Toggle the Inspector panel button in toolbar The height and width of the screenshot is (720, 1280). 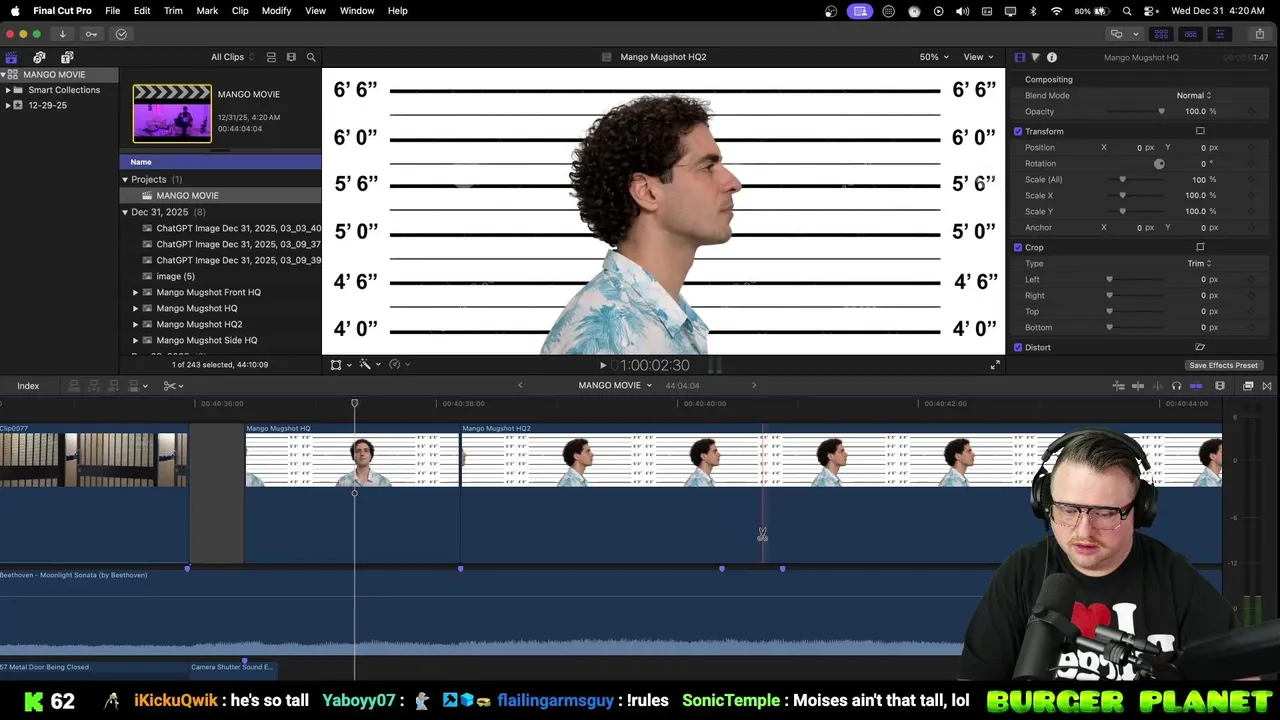[1220, 34]
